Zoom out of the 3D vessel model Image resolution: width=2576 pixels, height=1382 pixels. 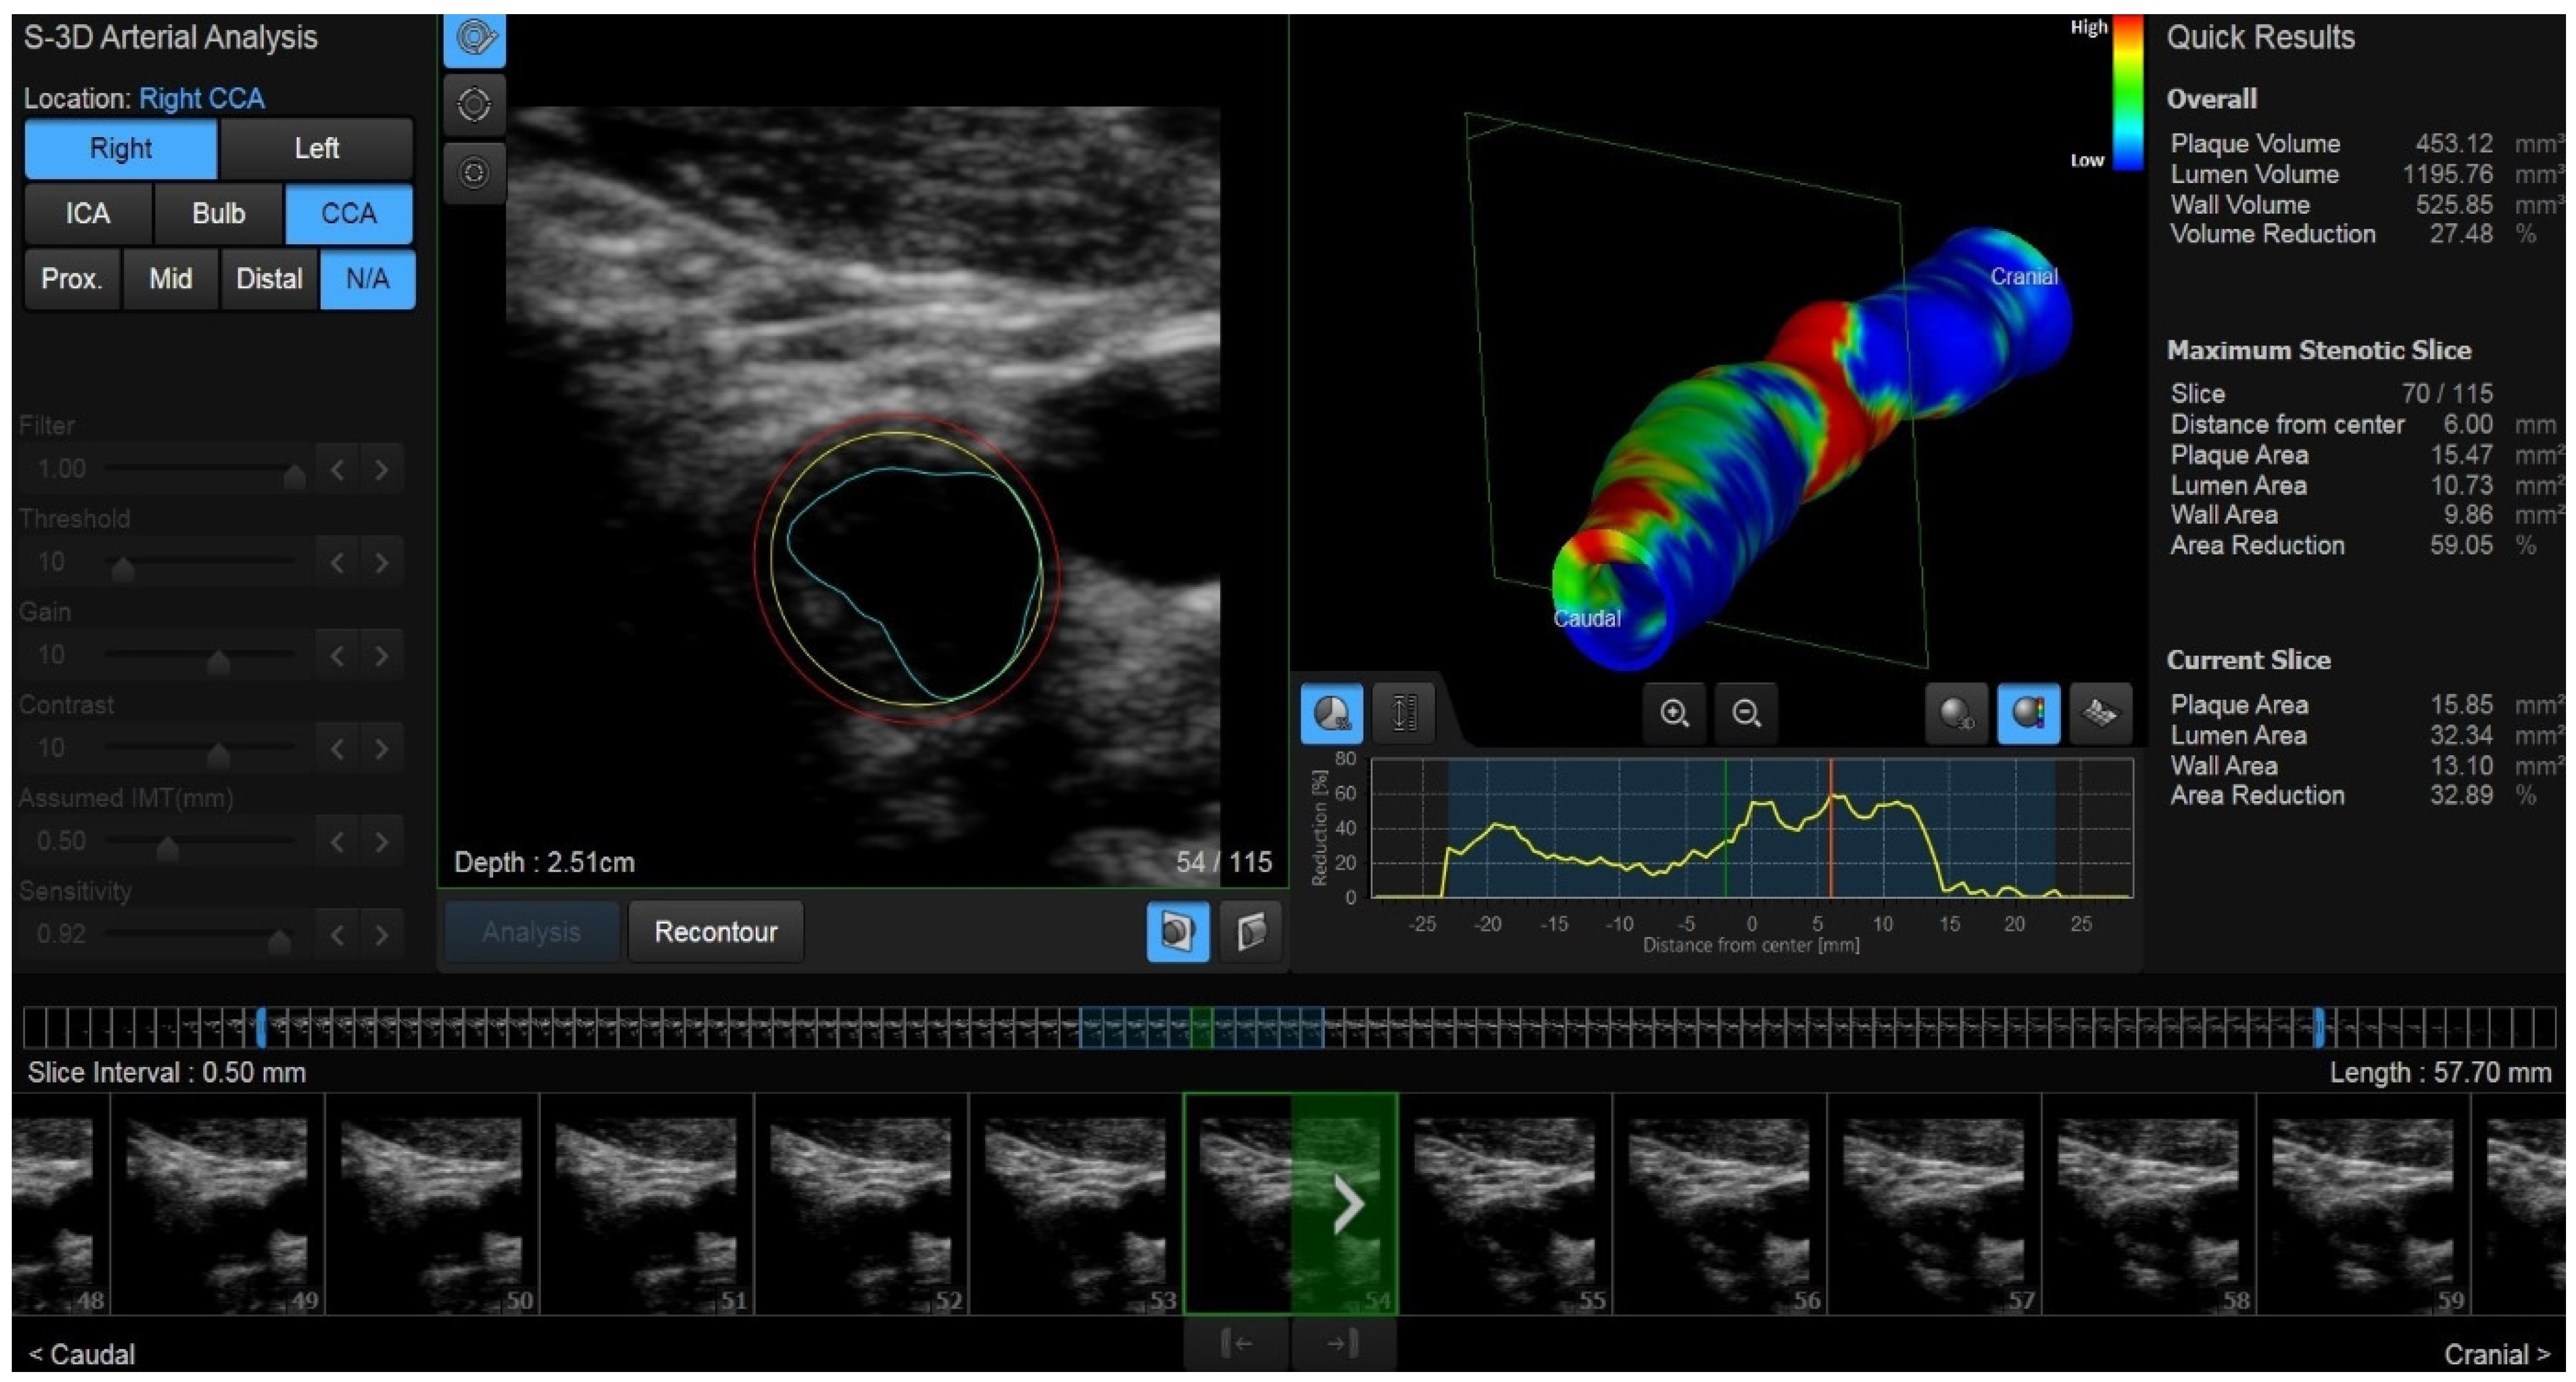coord(1746,714)
